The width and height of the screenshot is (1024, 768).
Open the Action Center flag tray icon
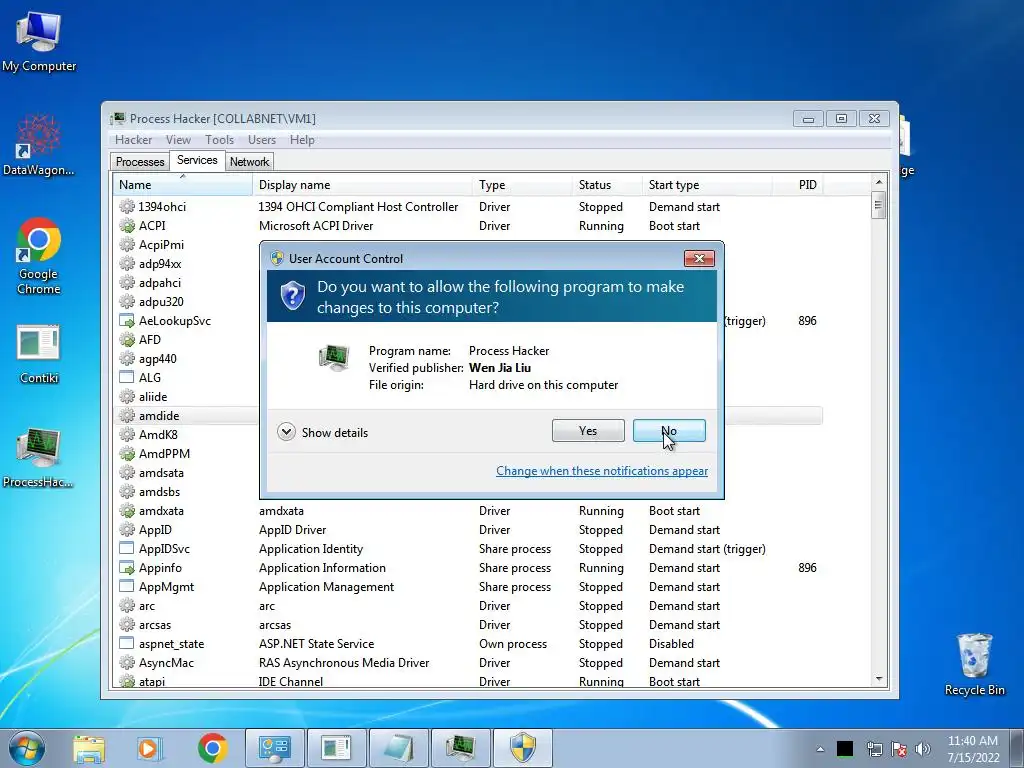tap(899, 749)
